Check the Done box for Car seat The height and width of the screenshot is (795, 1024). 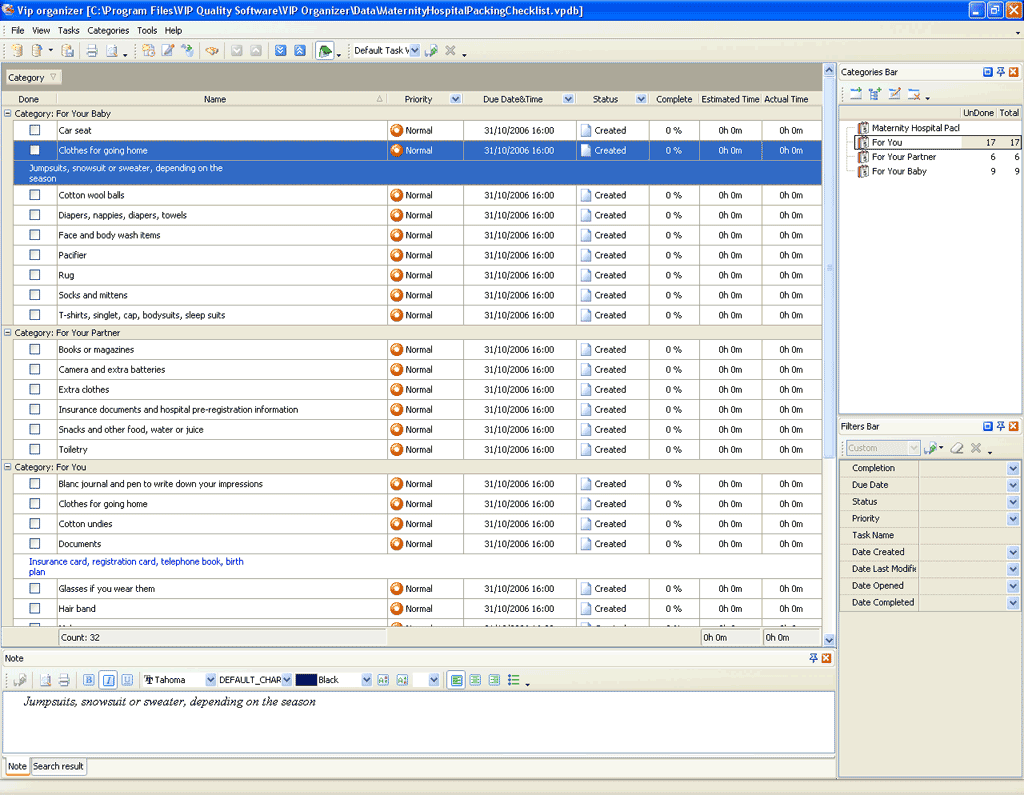click(x=35, y=130)
